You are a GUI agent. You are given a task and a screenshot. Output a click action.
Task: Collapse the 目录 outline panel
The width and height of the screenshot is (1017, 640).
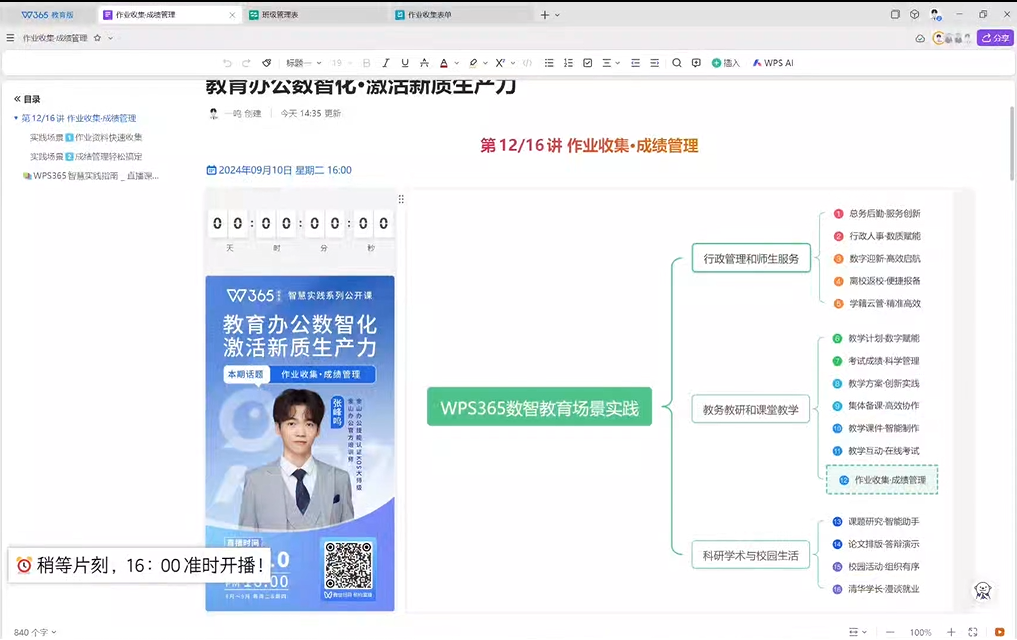(18, 99)
